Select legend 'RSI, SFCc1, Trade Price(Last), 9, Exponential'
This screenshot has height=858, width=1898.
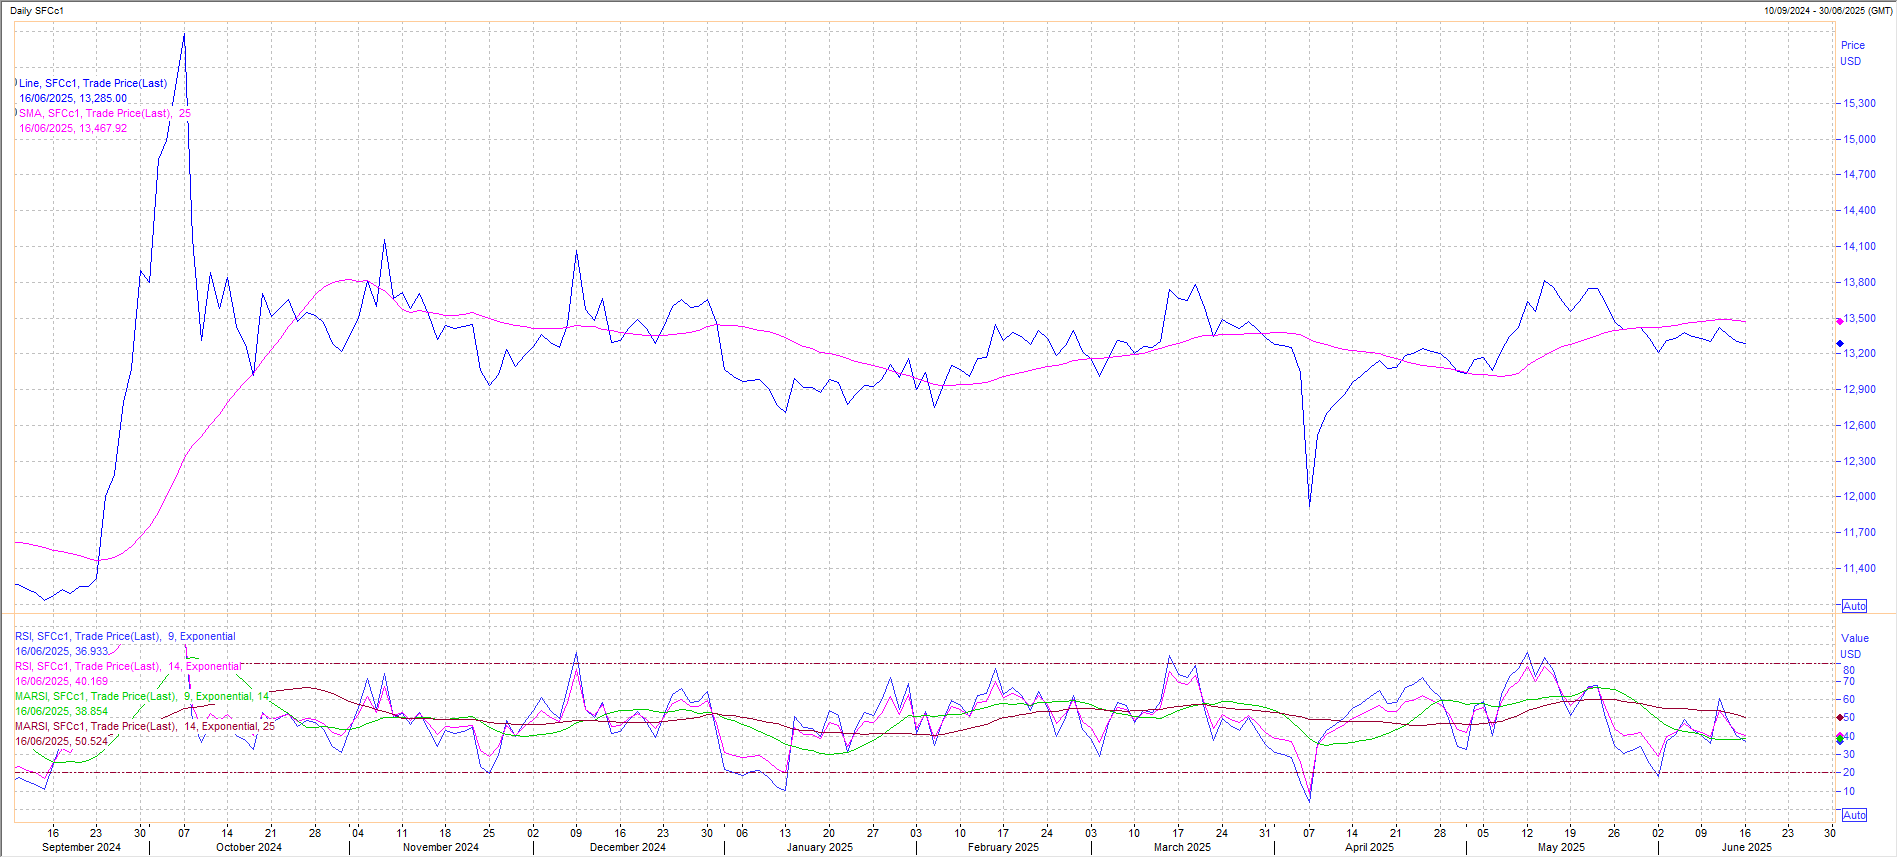point(125,637)
